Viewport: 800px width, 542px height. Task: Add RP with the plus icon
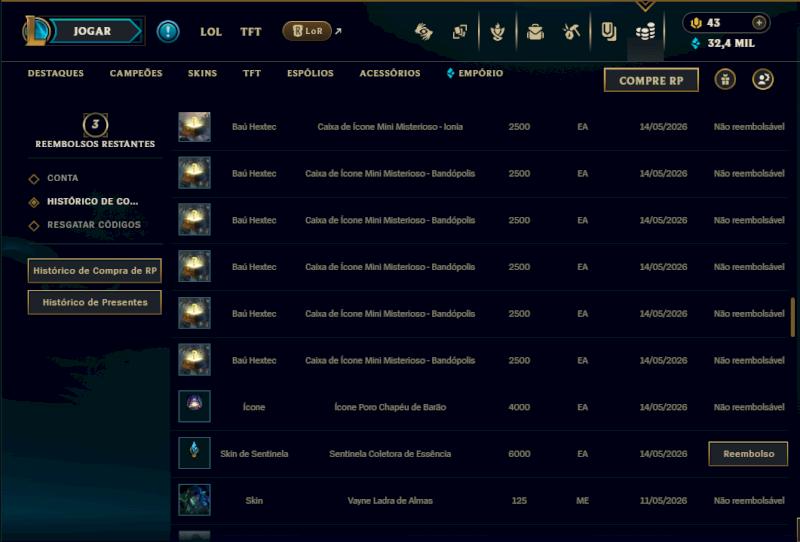[x=759, y=23]
